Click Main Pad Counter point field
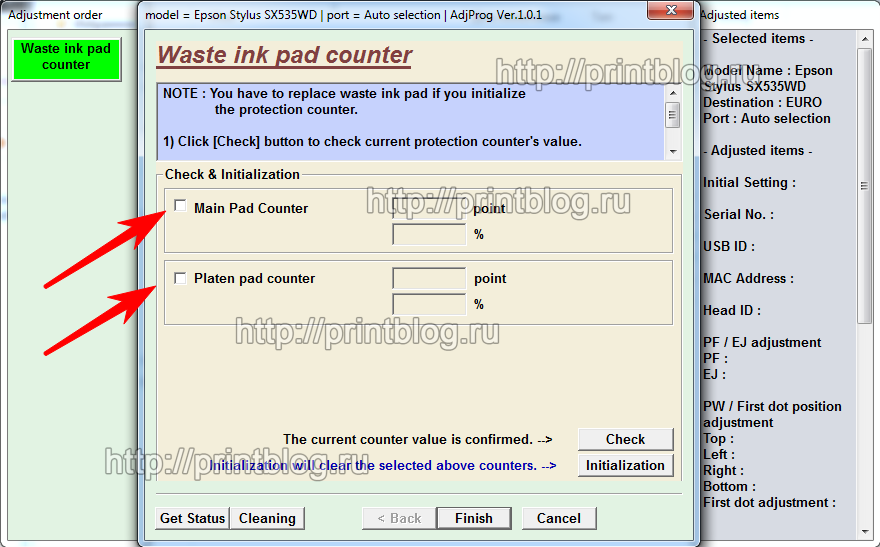The height and width of the screenshot is (547, 880). tap(429, 208)
